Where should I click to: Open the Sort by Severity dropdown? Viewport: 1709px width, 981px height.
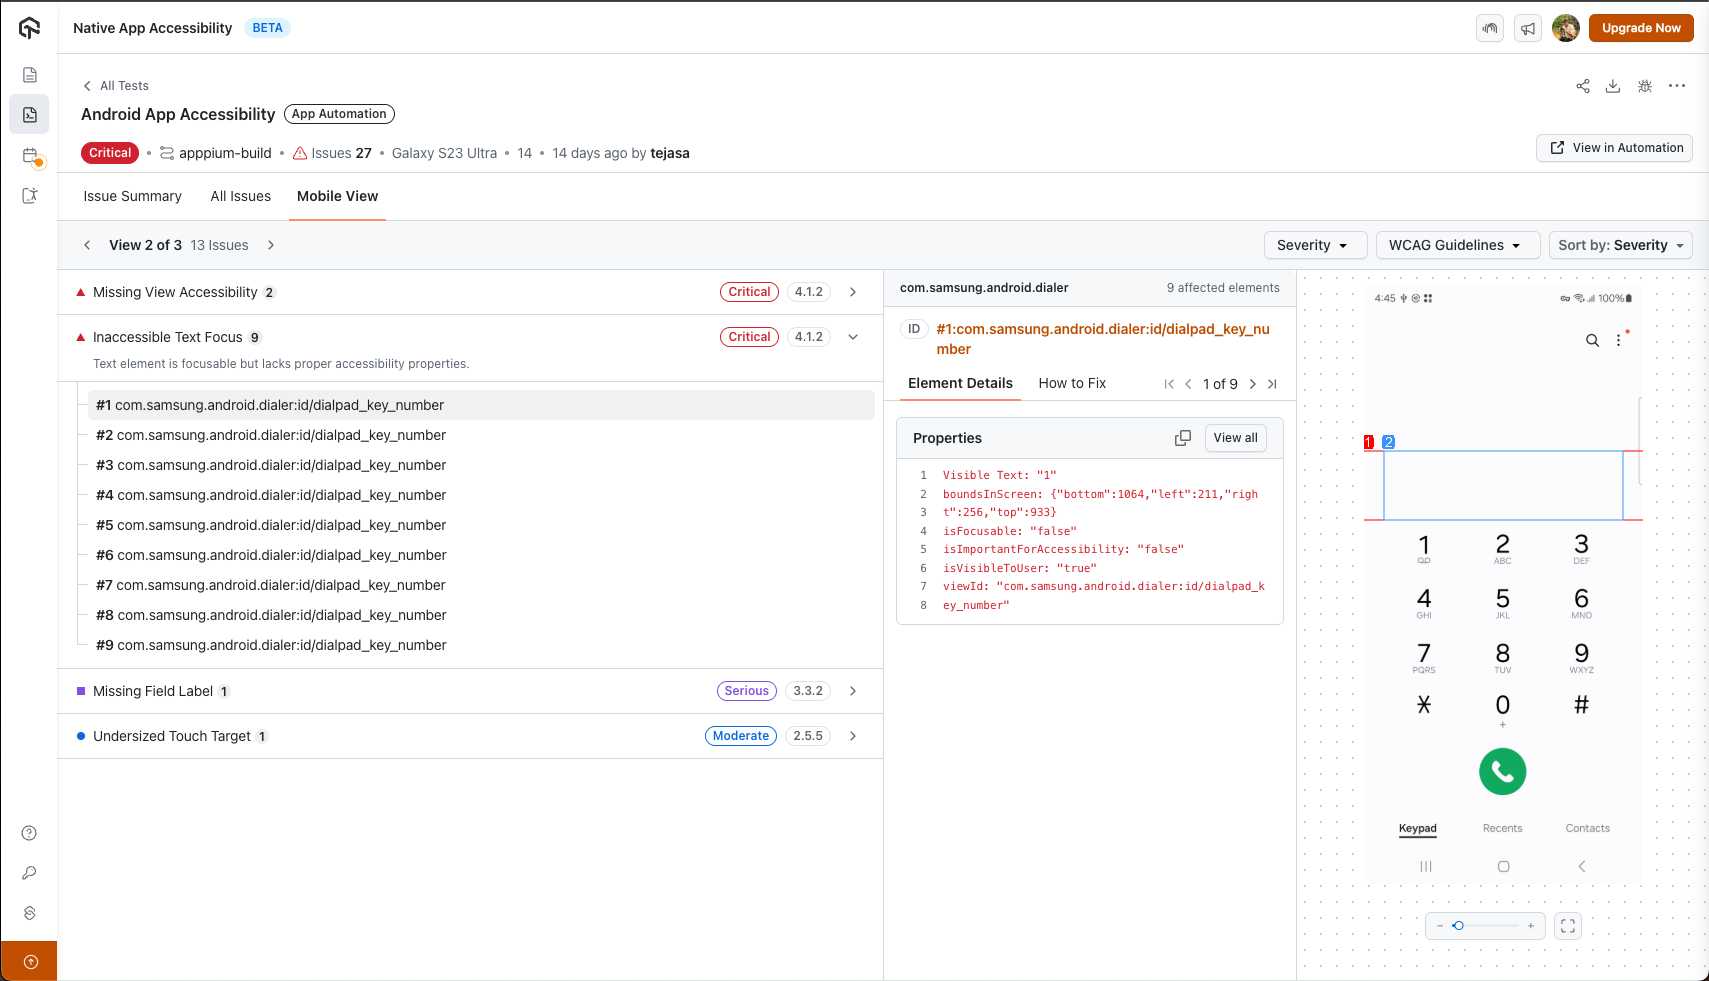(1620, 245)
